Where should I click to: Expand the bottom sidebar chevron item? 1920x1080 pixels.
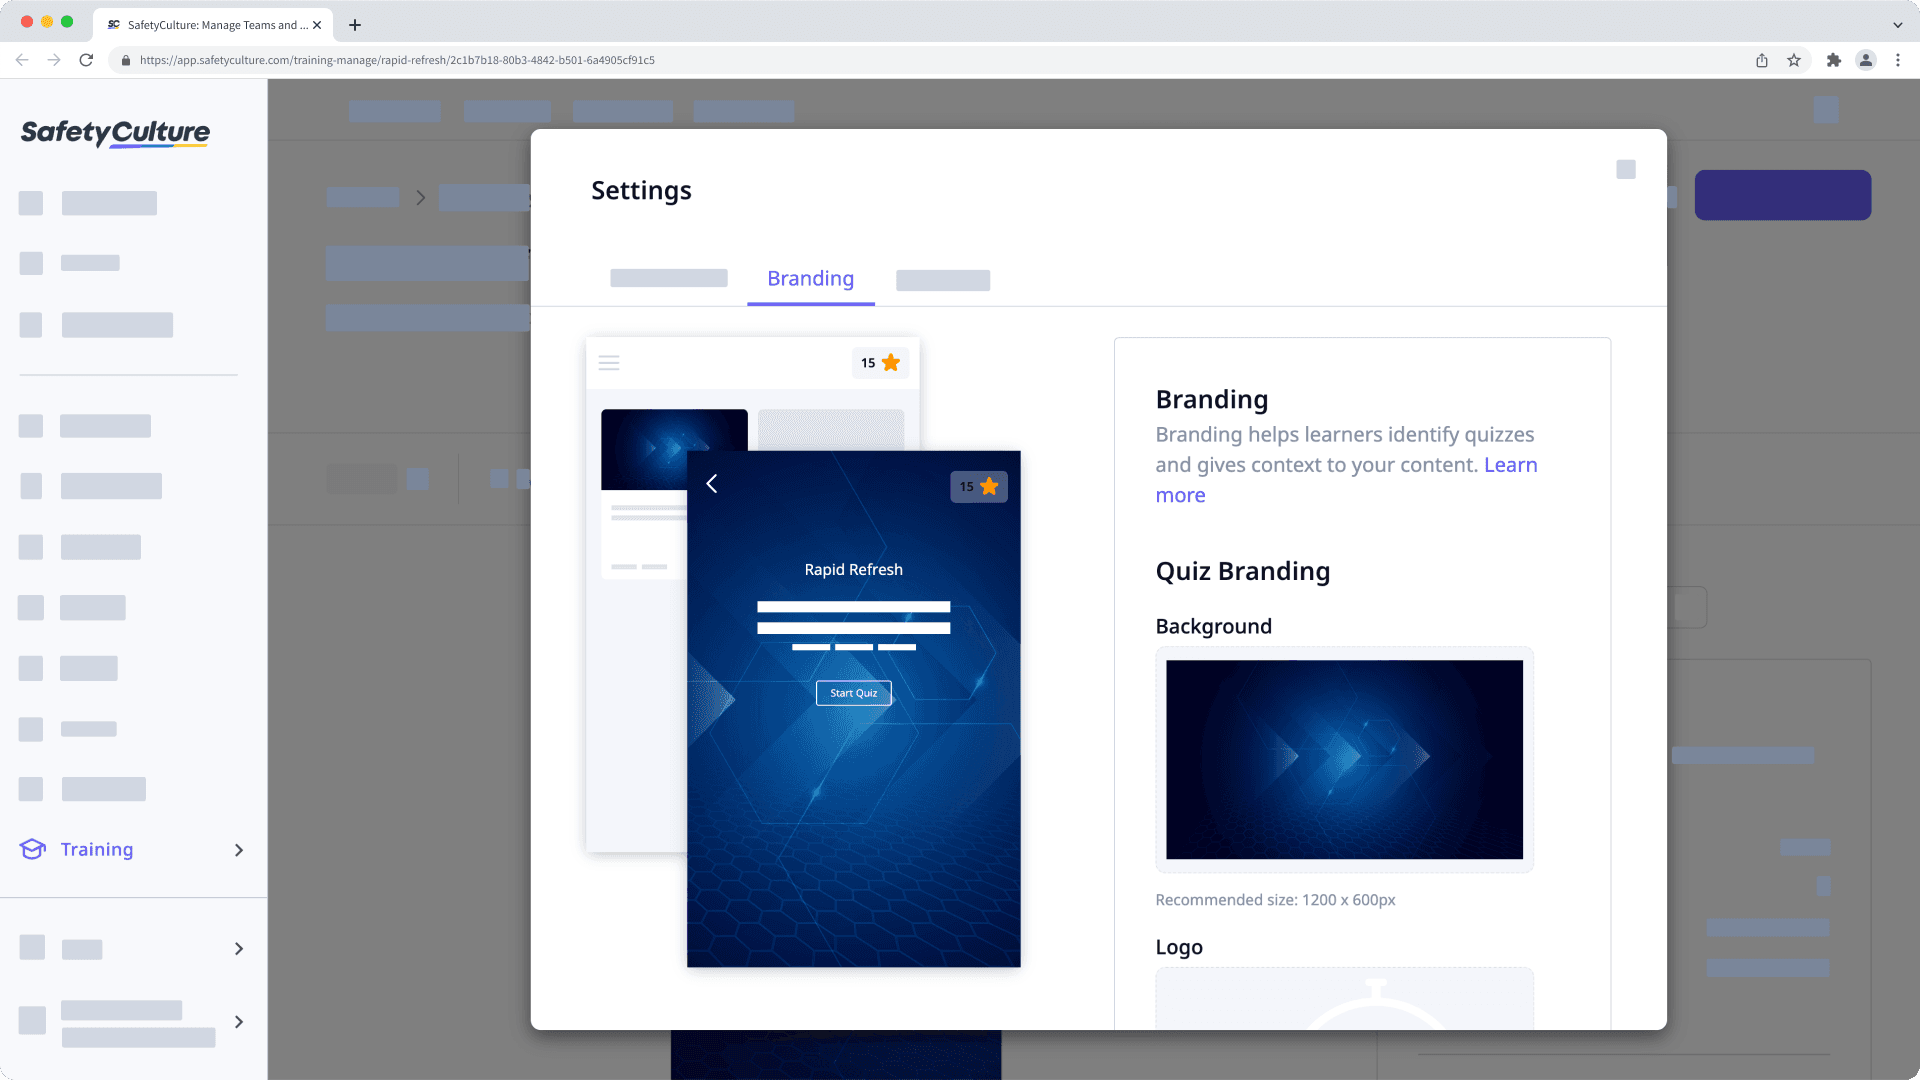coord(238,1022)
